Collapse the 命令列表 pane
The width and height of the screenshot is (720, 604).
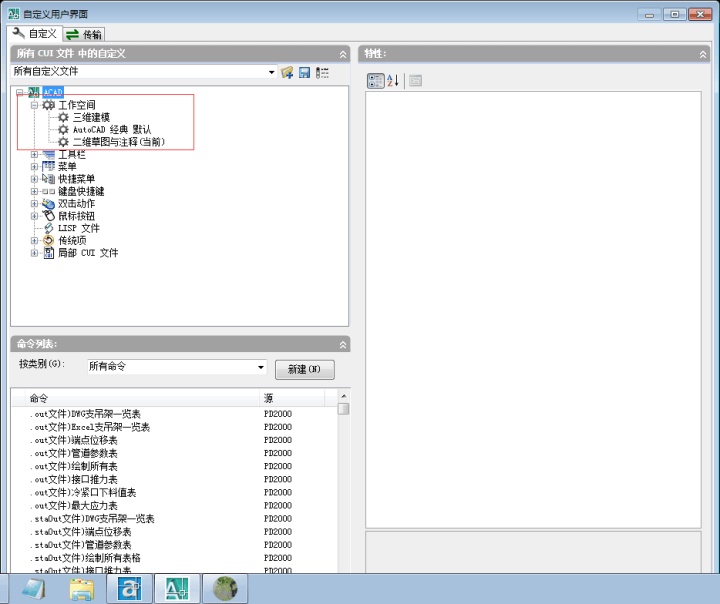343,344
